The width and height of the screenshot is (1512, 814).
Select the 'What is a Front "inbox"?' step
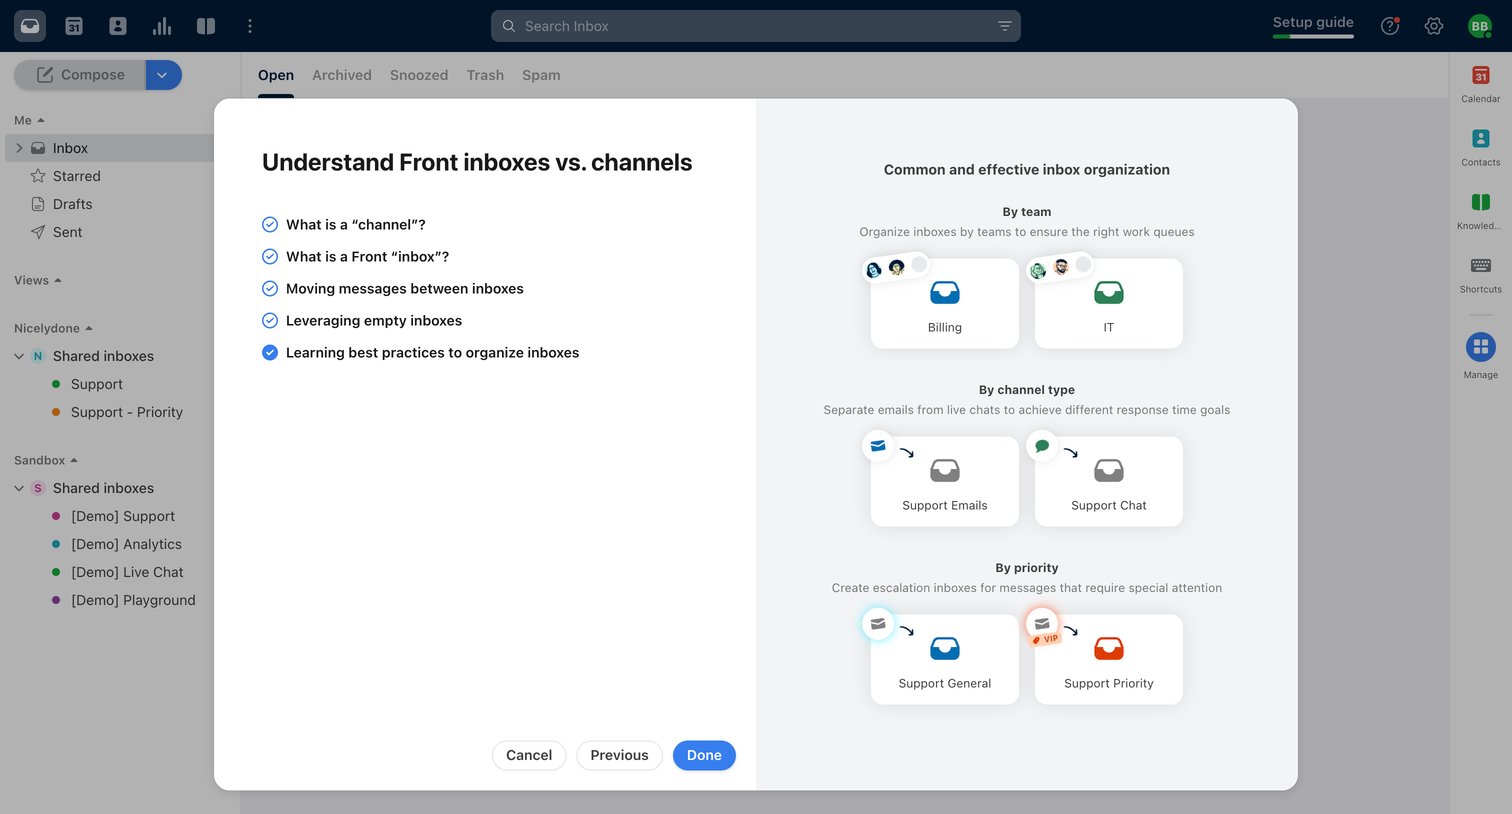tap(355, 257)
